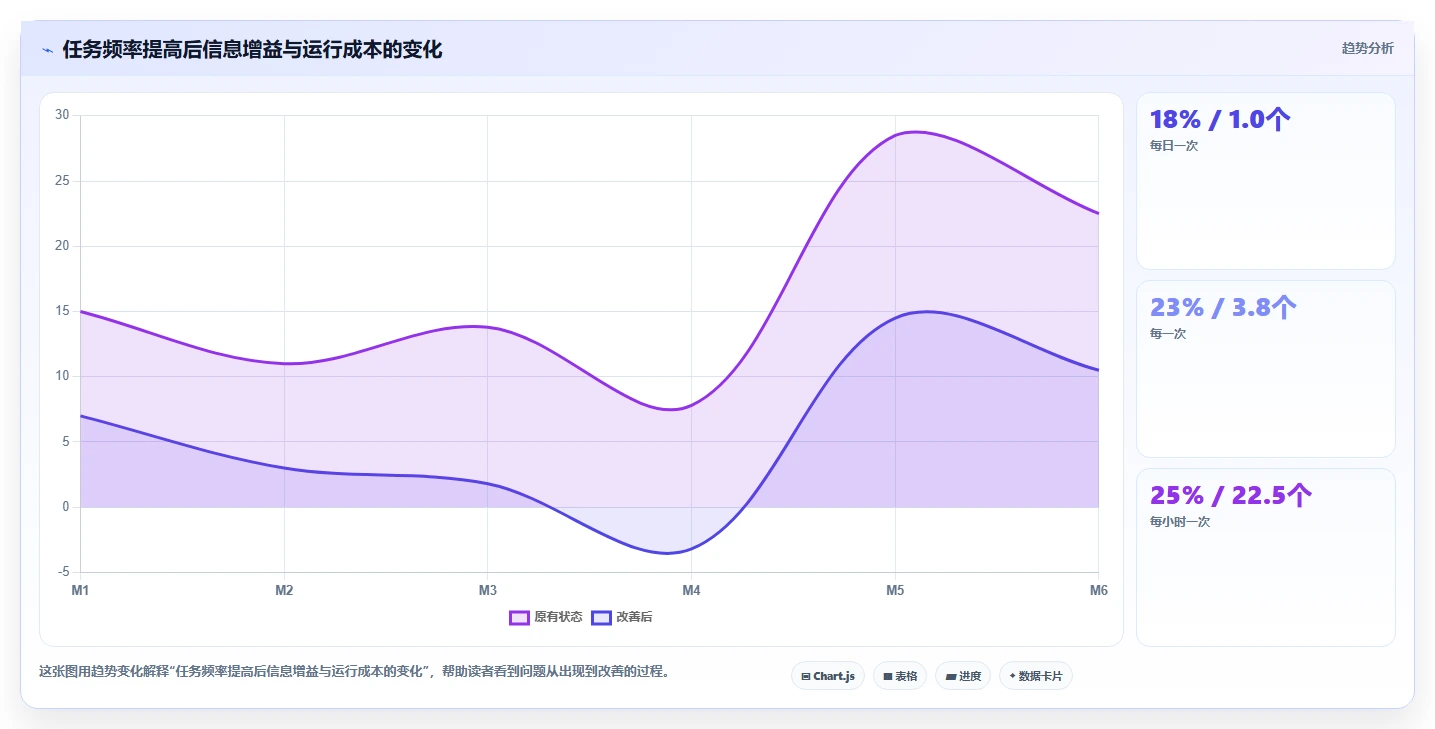Click the M5 x-axis label
This screenshot has width=1435, height=729.
(895, 591)
